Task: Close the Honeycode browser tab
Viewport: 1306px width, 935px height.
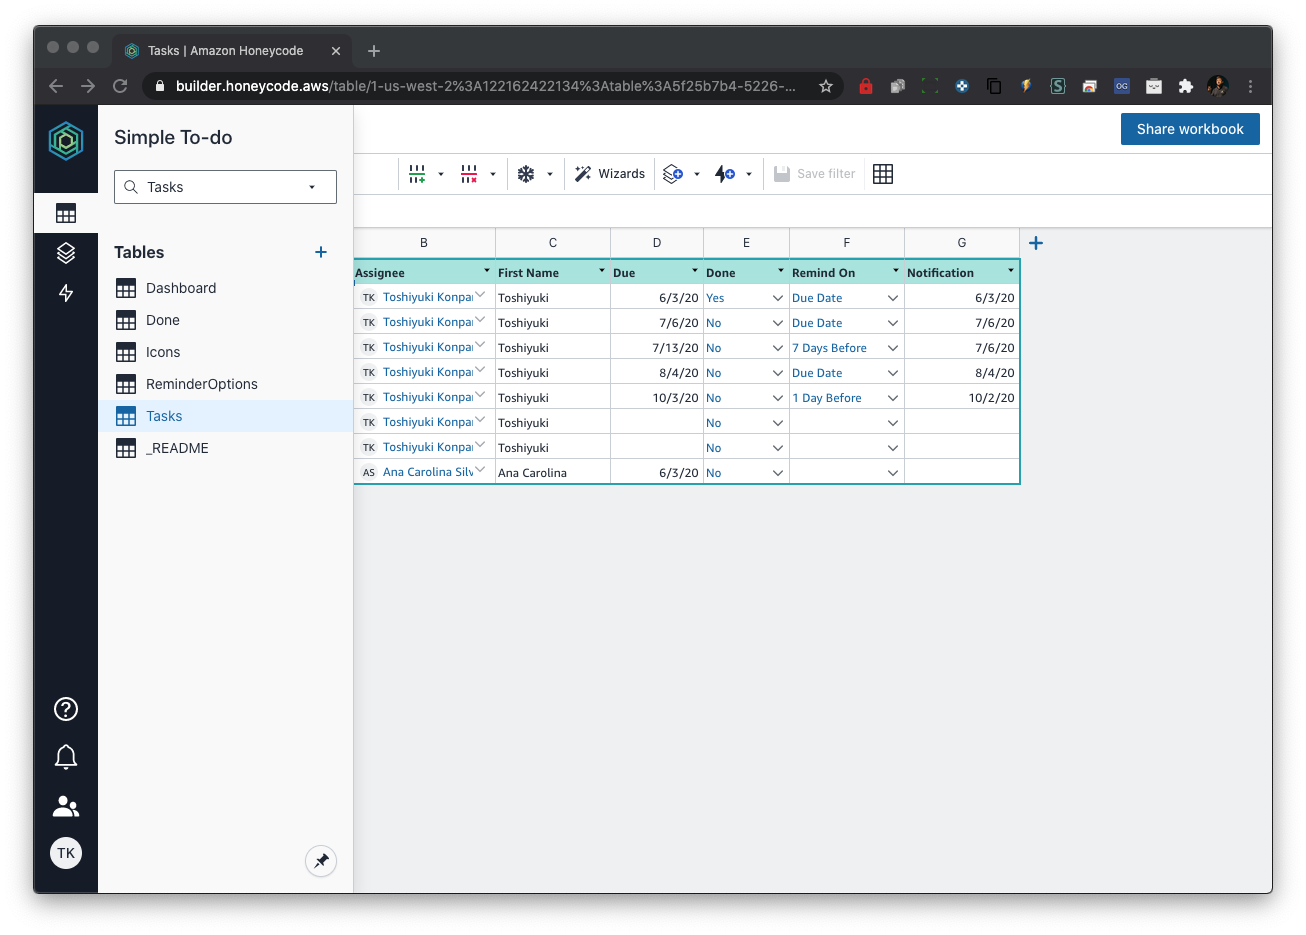Action: pos(336,51)
